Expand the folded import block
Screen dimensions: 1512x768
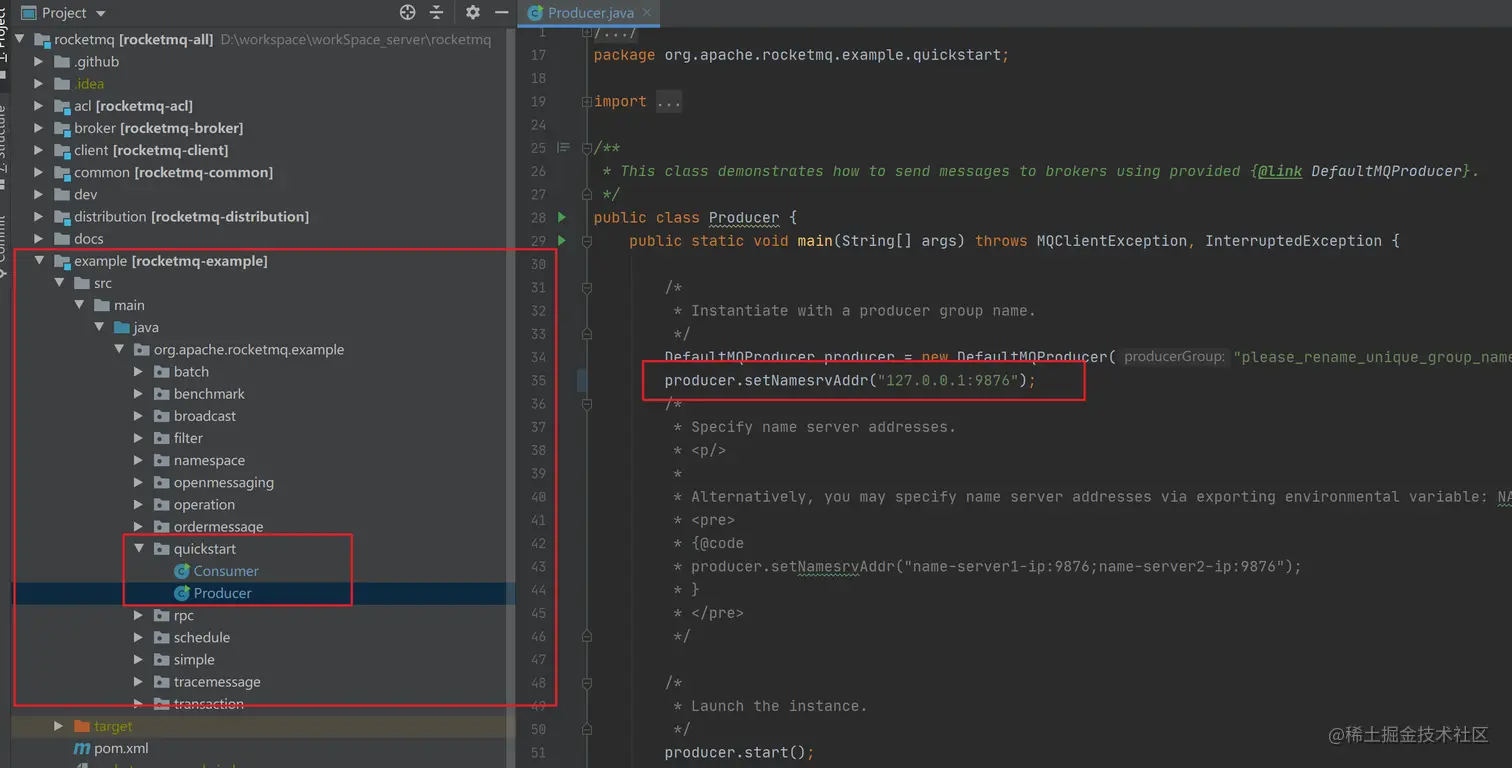click(587, 101)
